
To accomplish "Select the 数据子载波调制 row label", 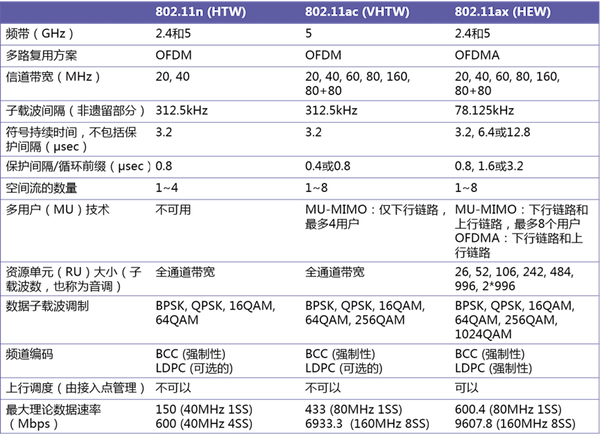I will [47, 306].
